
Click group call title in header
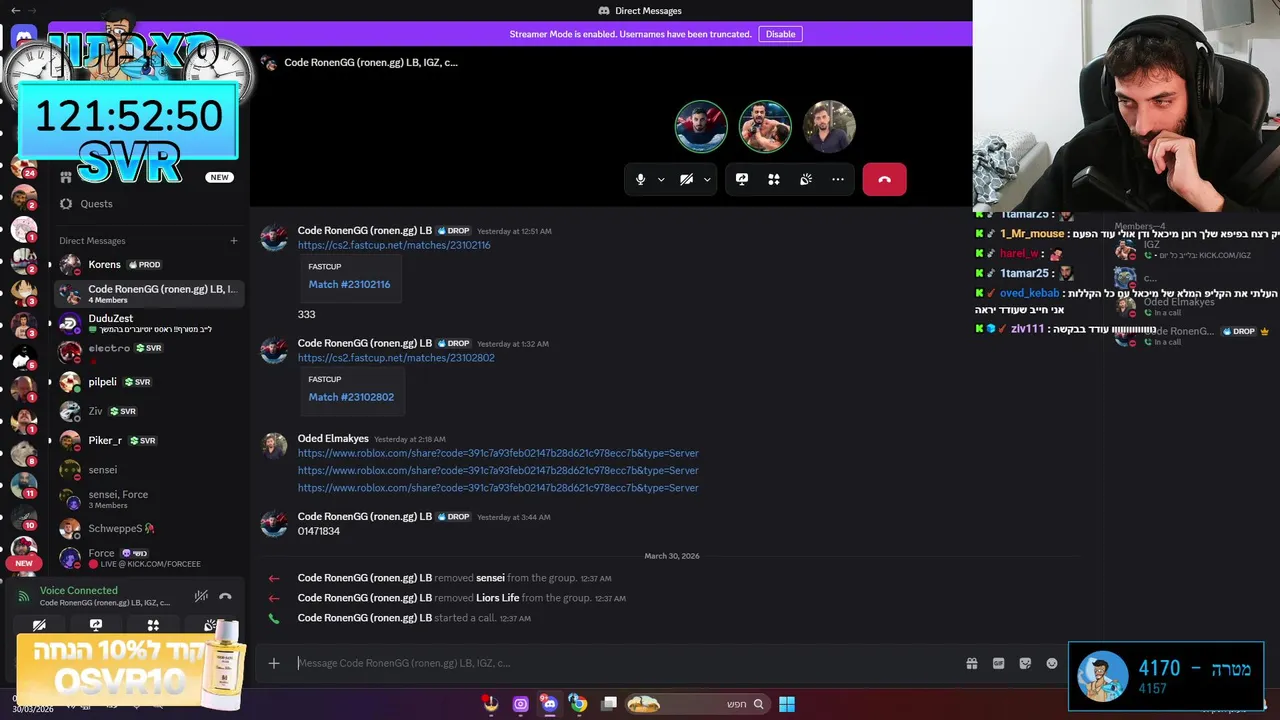pyautogui.click(x=371, y=62)
